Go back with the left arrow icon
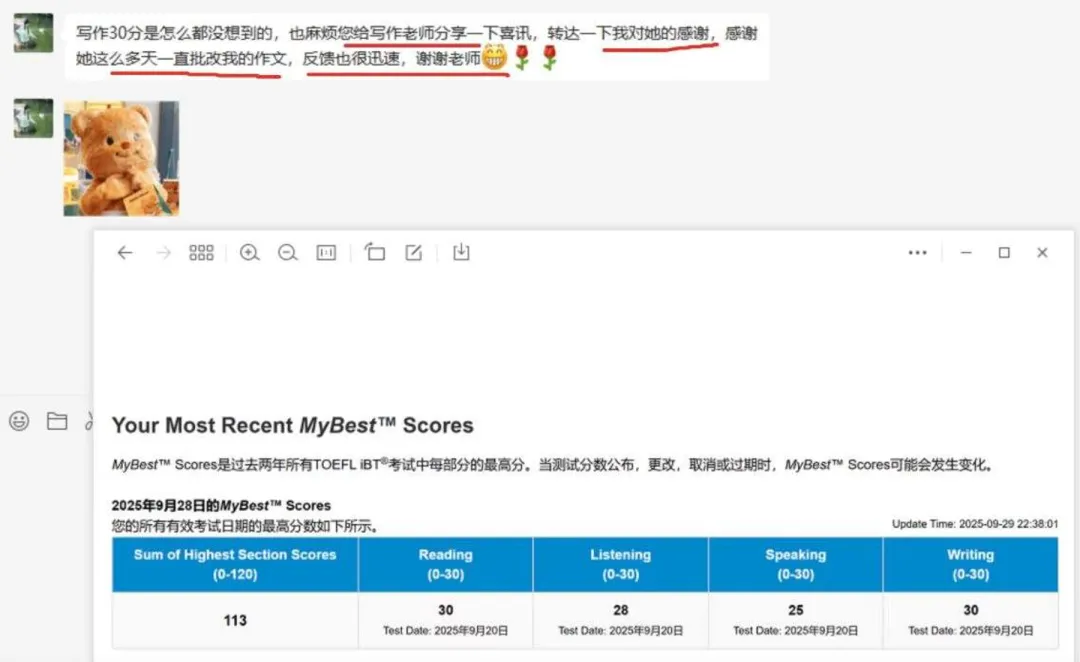This screenshot has width=1080, height=662. point(125,253)
